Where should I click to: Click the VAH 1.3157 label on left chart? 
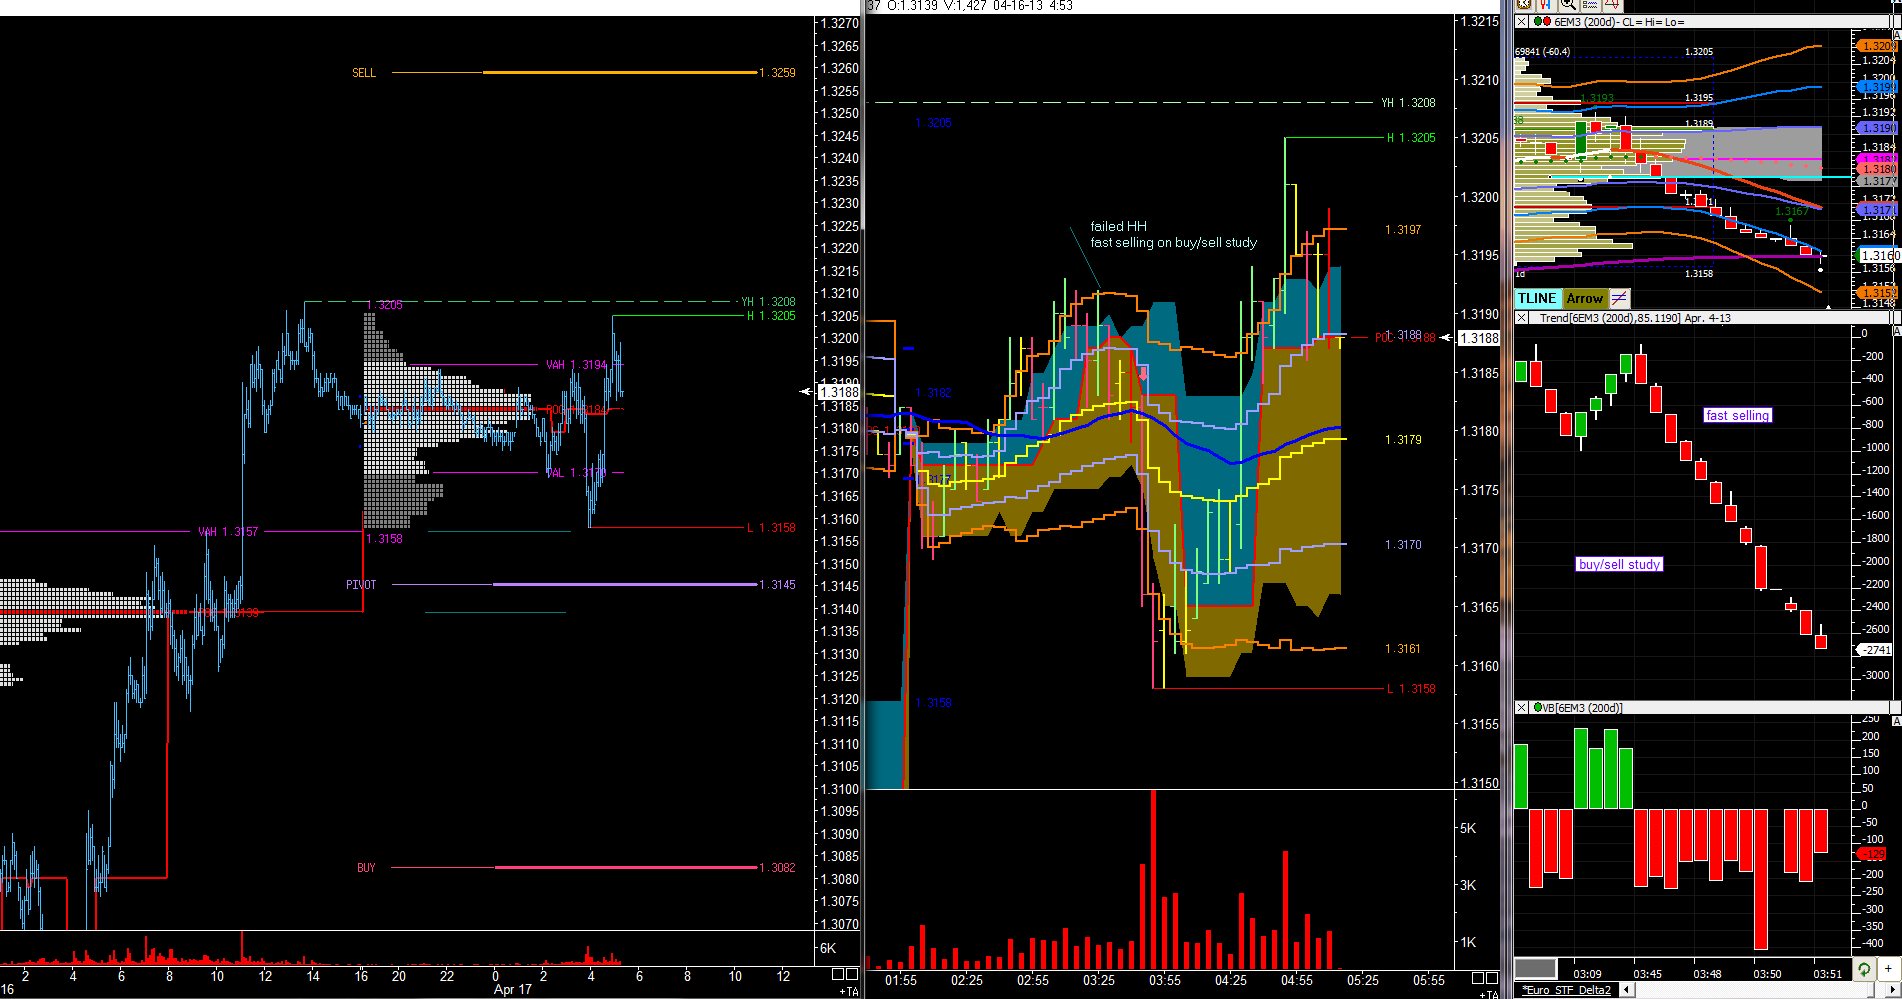coord(228,532)
